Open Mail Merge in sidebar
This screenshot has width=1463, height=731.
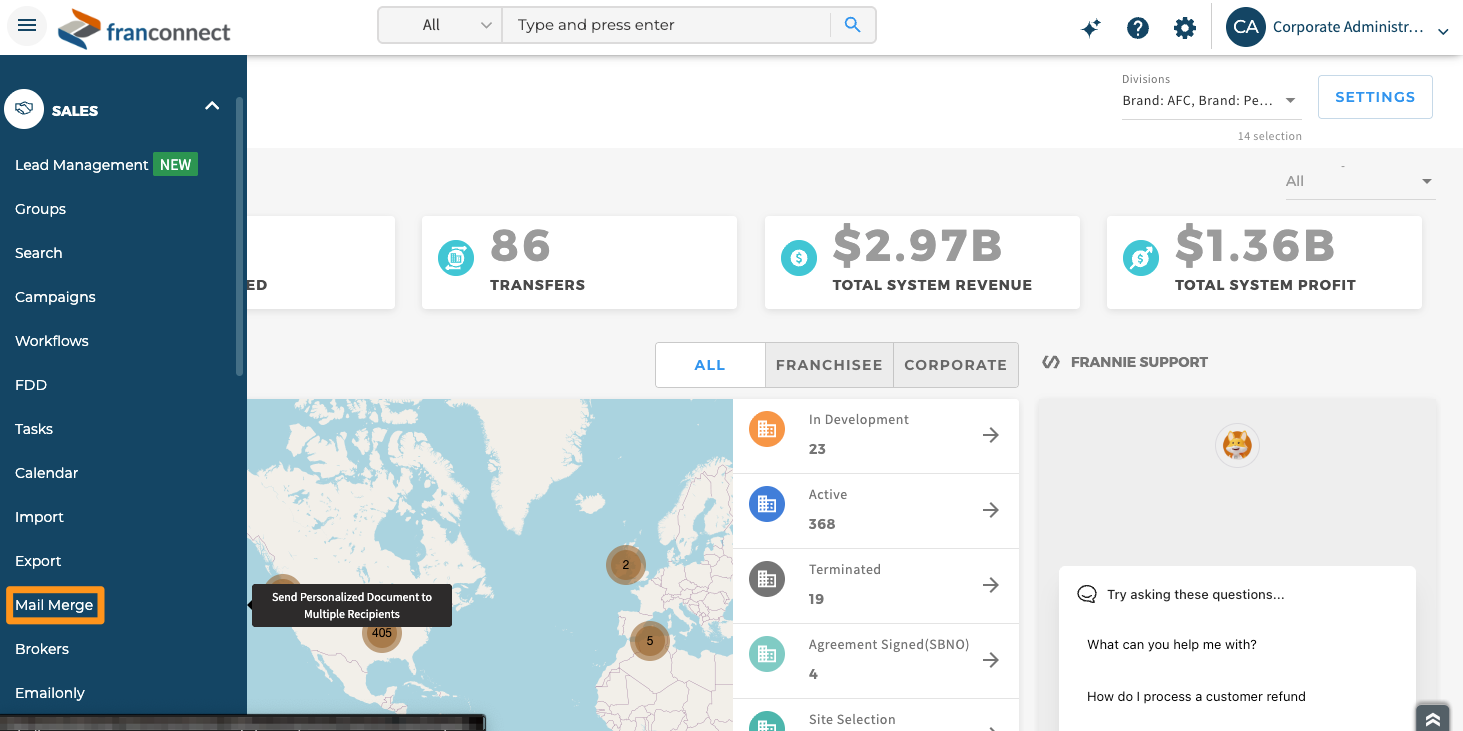coord(55,605)
